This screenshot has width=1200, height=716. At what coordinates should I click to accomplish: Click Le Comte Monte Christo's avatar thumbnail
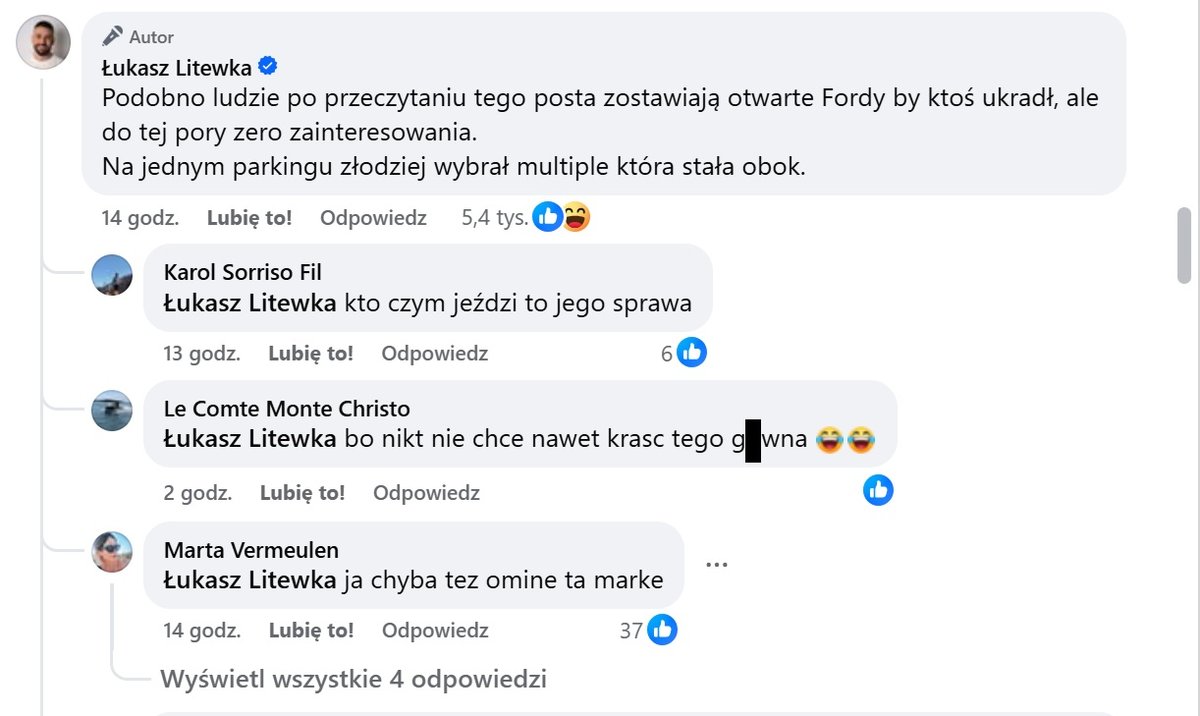[112, 411]
